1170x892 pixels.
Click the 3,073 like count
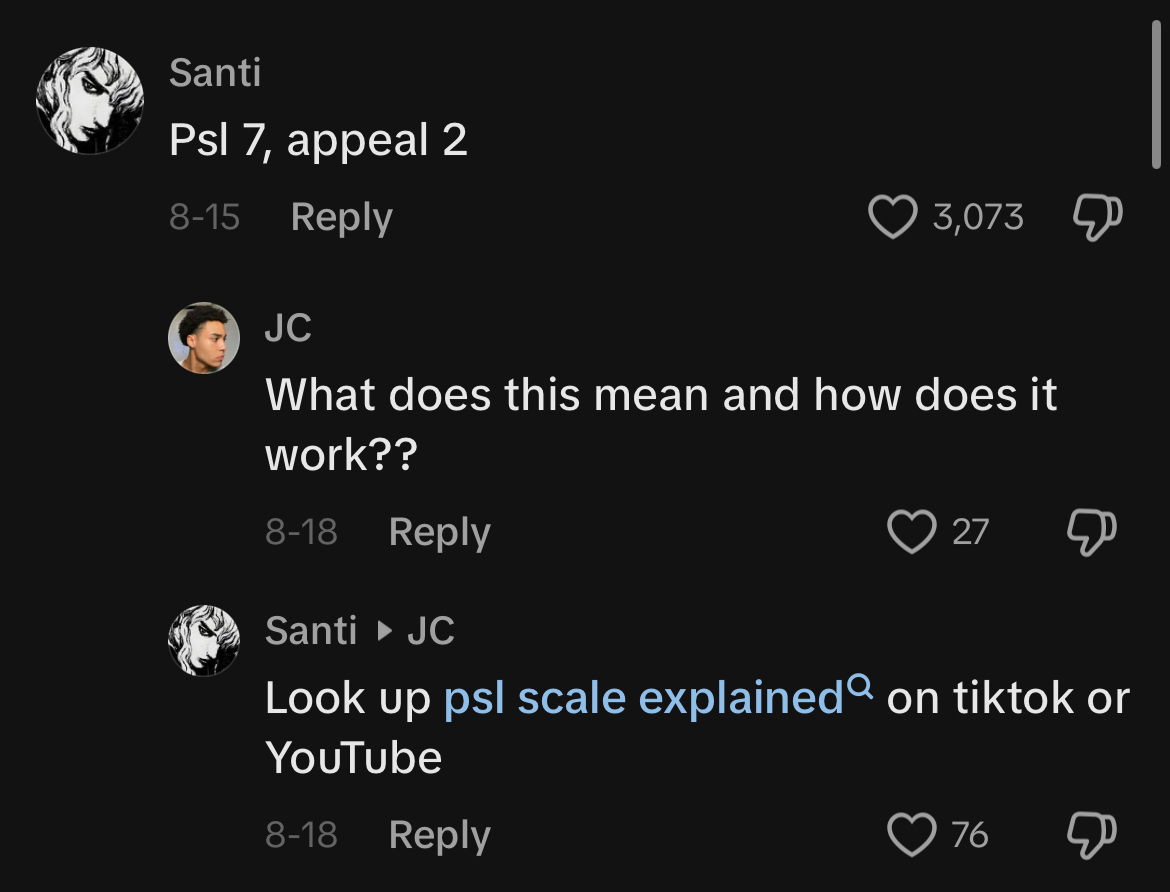pyautogui.click(x=978, y=218)
